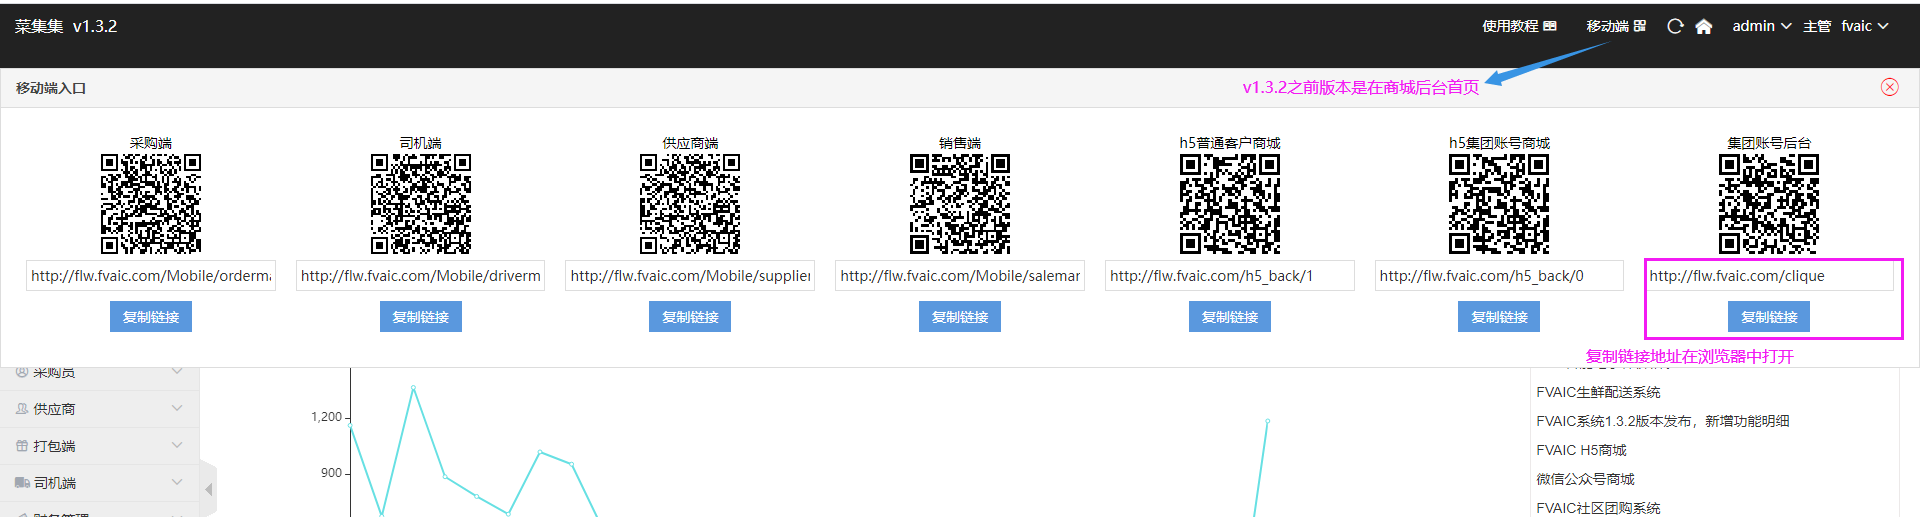The height and width of the screenshot is (517, 1920).
Task: Copy the 采购端 link
Action: point(151,317)
